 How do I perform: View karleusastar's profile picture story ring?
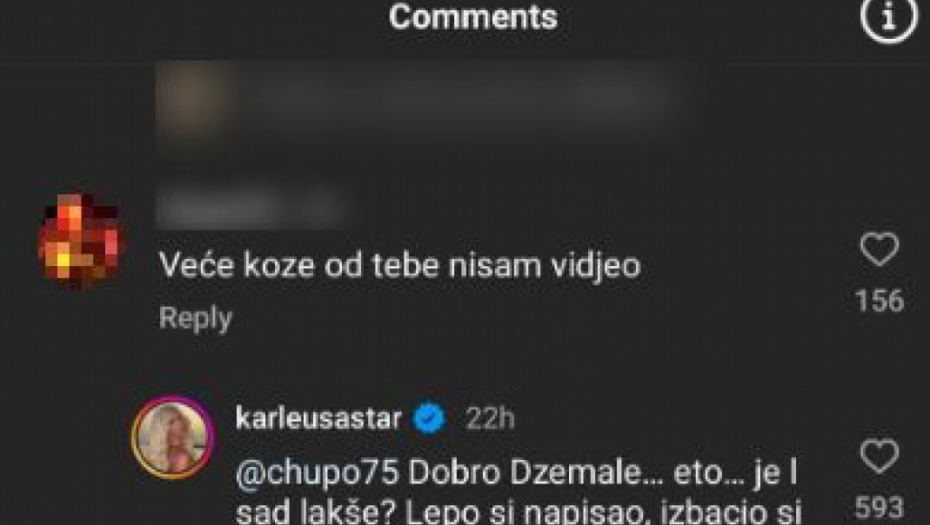coord(172,438)
